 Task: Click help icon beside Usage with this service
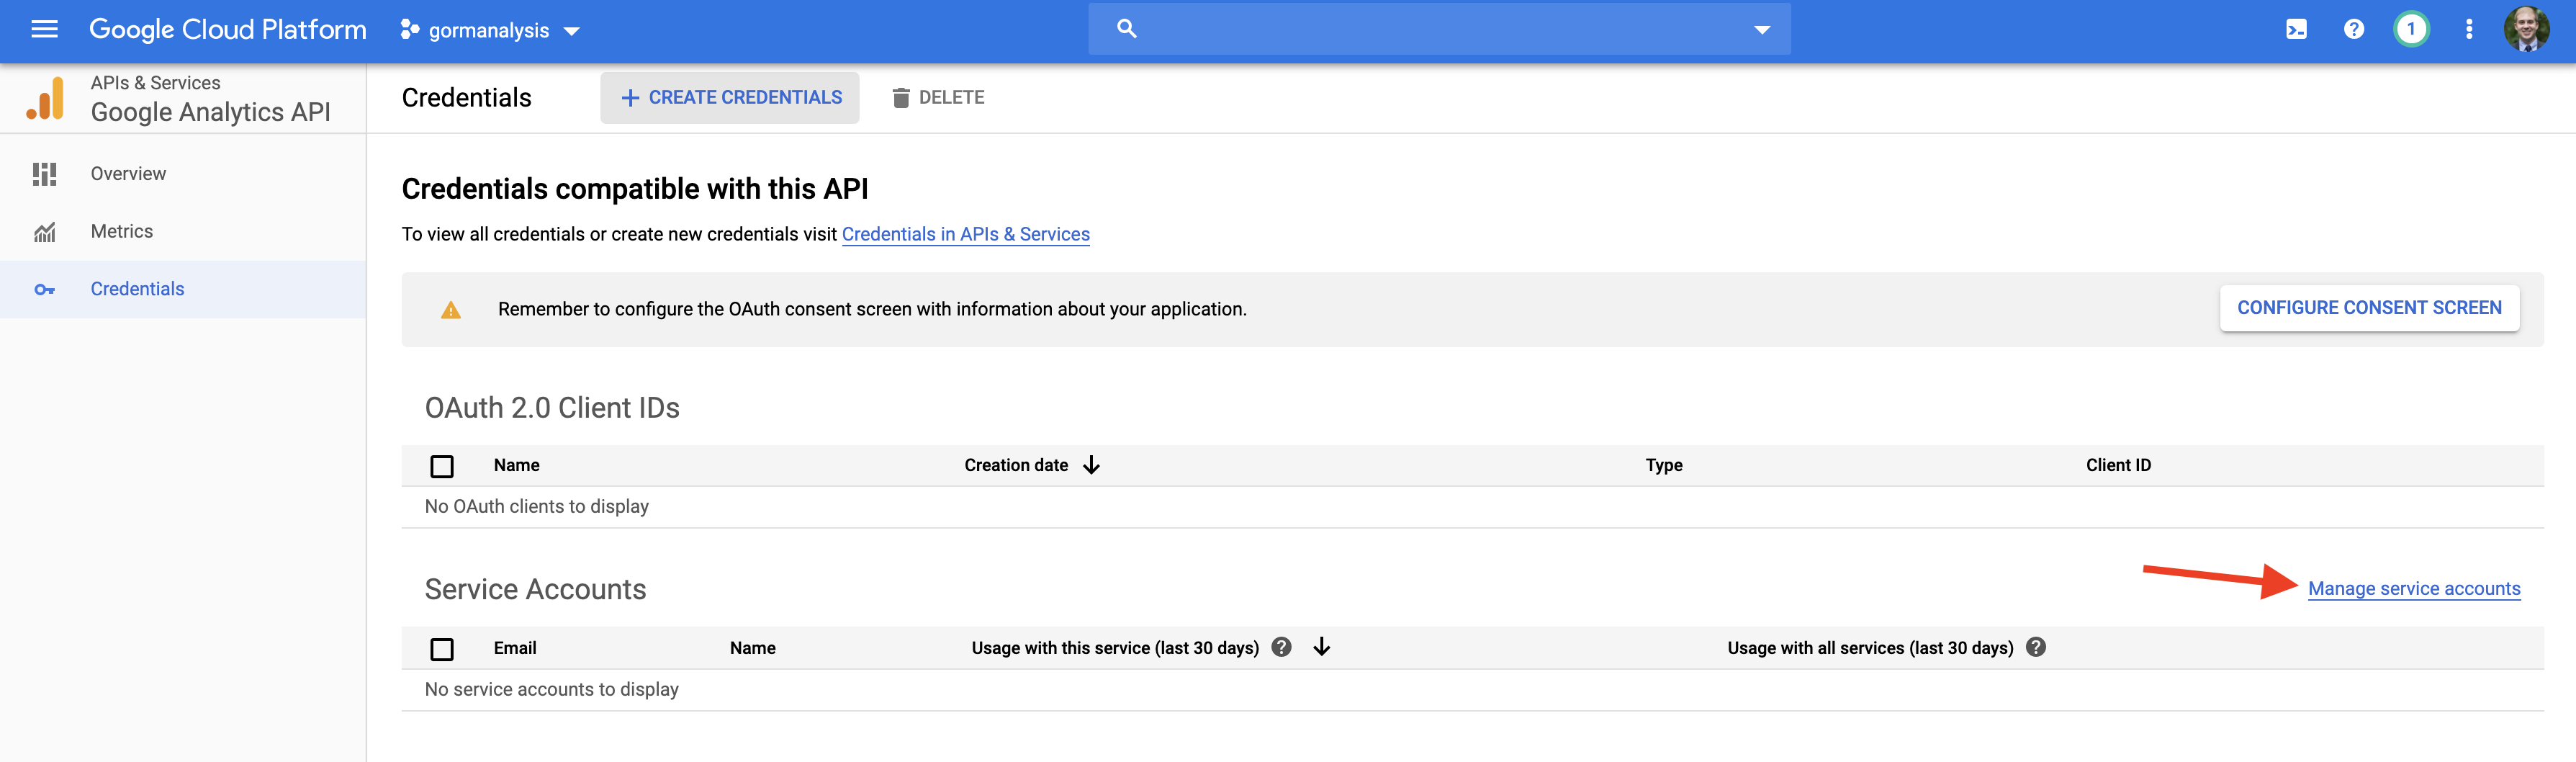(x=1281, y=647)
